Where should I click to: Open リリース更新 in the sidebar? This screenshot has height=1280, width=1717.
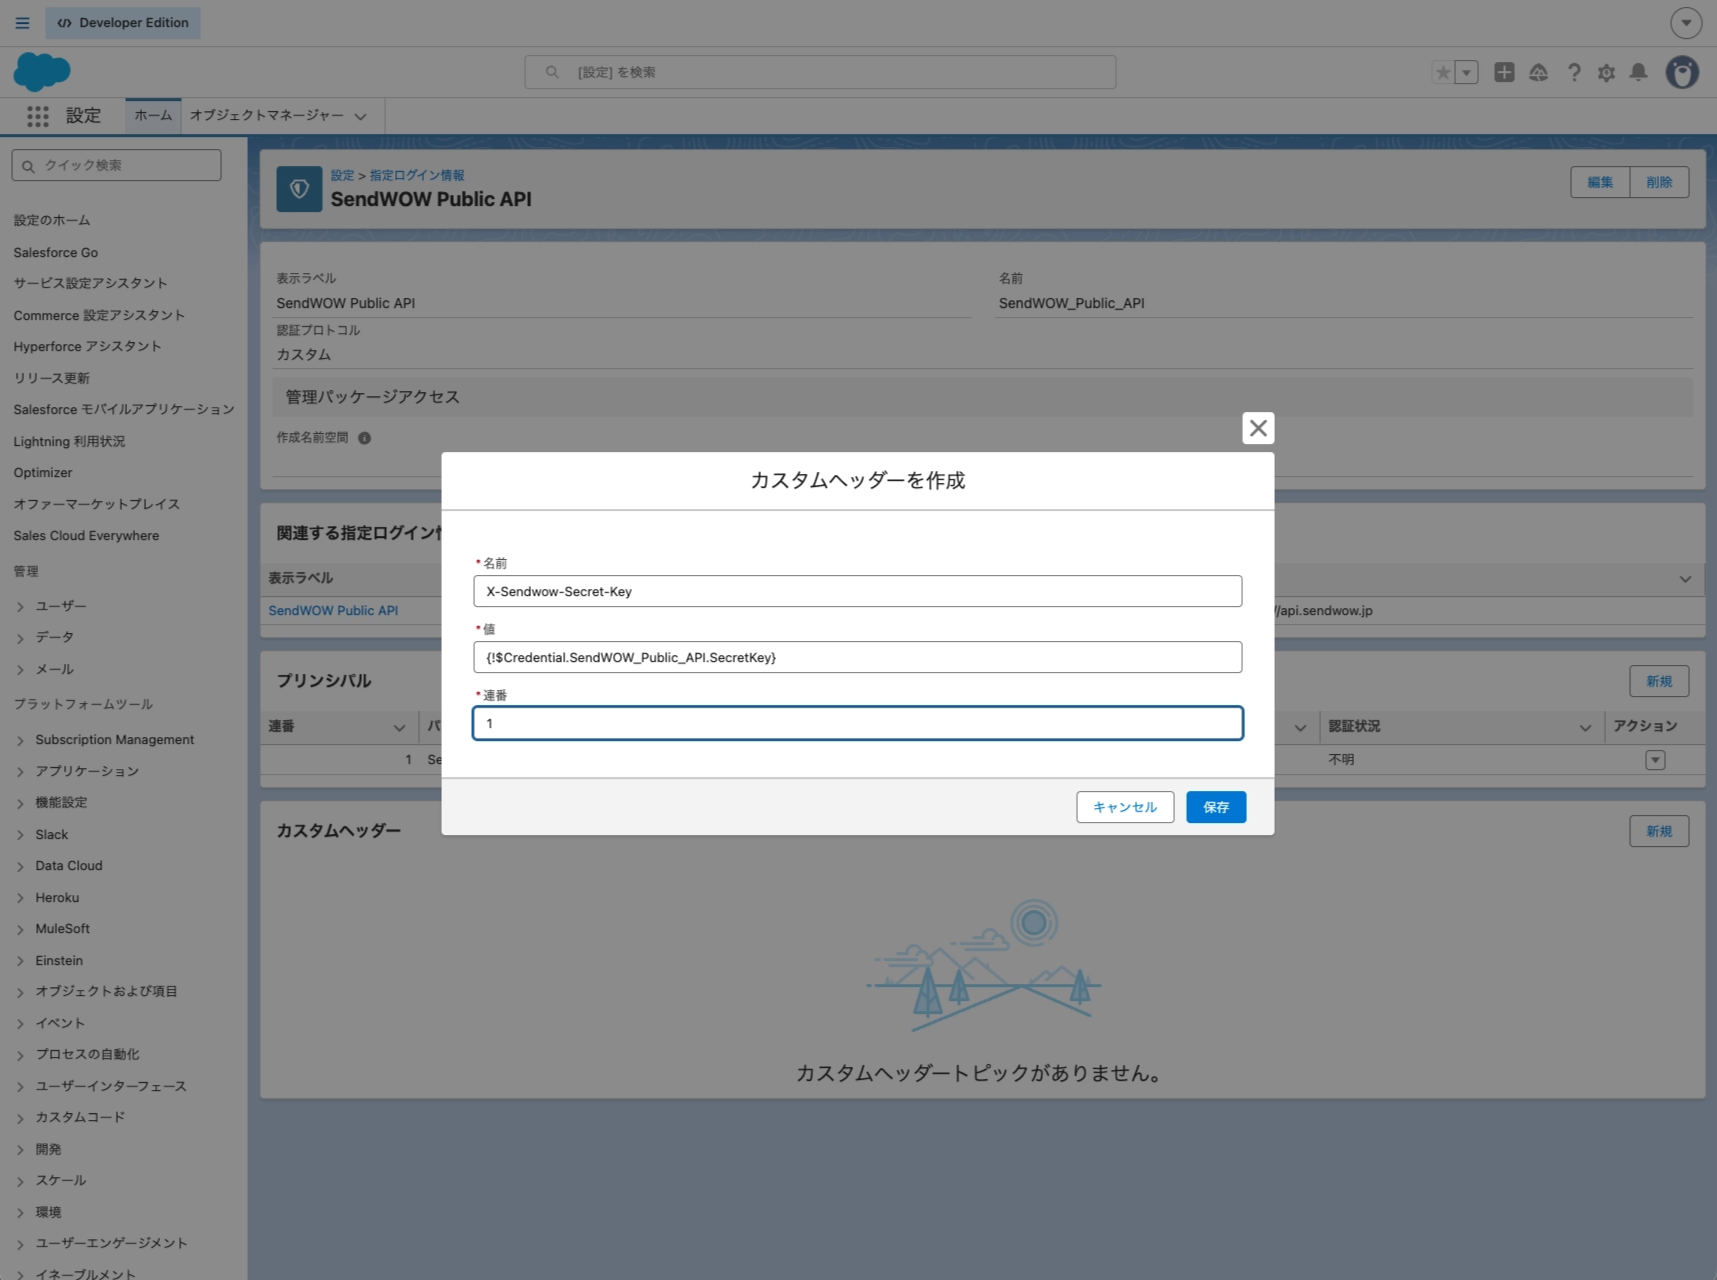point(52,378)
